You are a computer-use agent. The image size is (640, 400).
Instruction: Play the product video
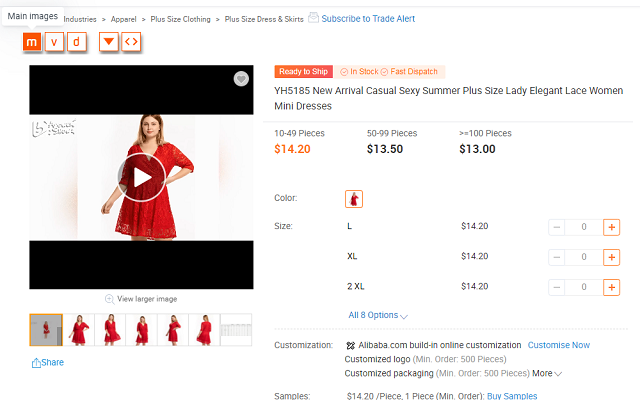[x=141, y=177]
